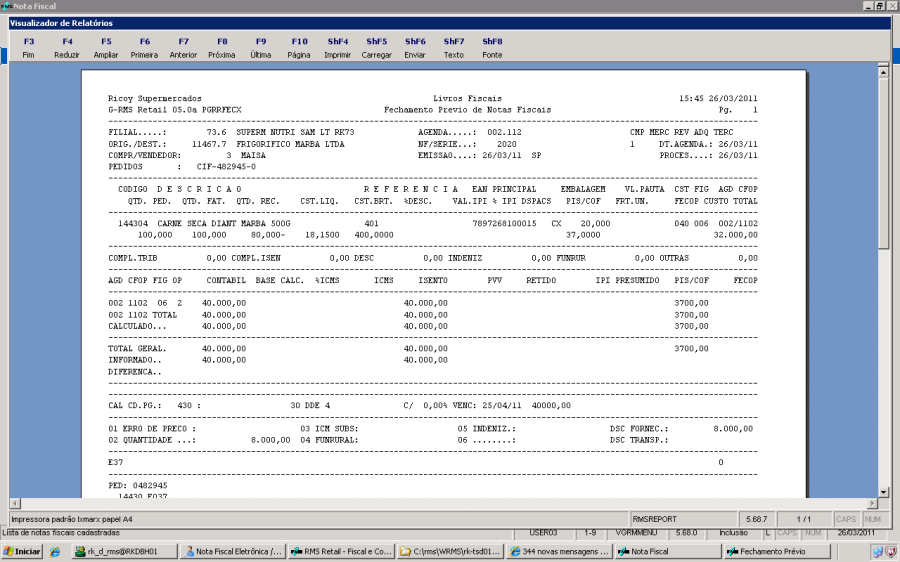Click EAN 7897268100015 value
The image size is (900, 562).
pos(504,224)
